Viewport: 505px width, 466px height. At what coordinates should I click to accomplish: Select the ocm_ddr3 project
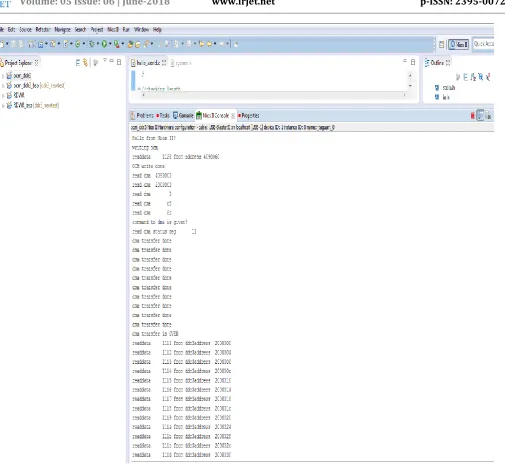click(x=22, y=76)
